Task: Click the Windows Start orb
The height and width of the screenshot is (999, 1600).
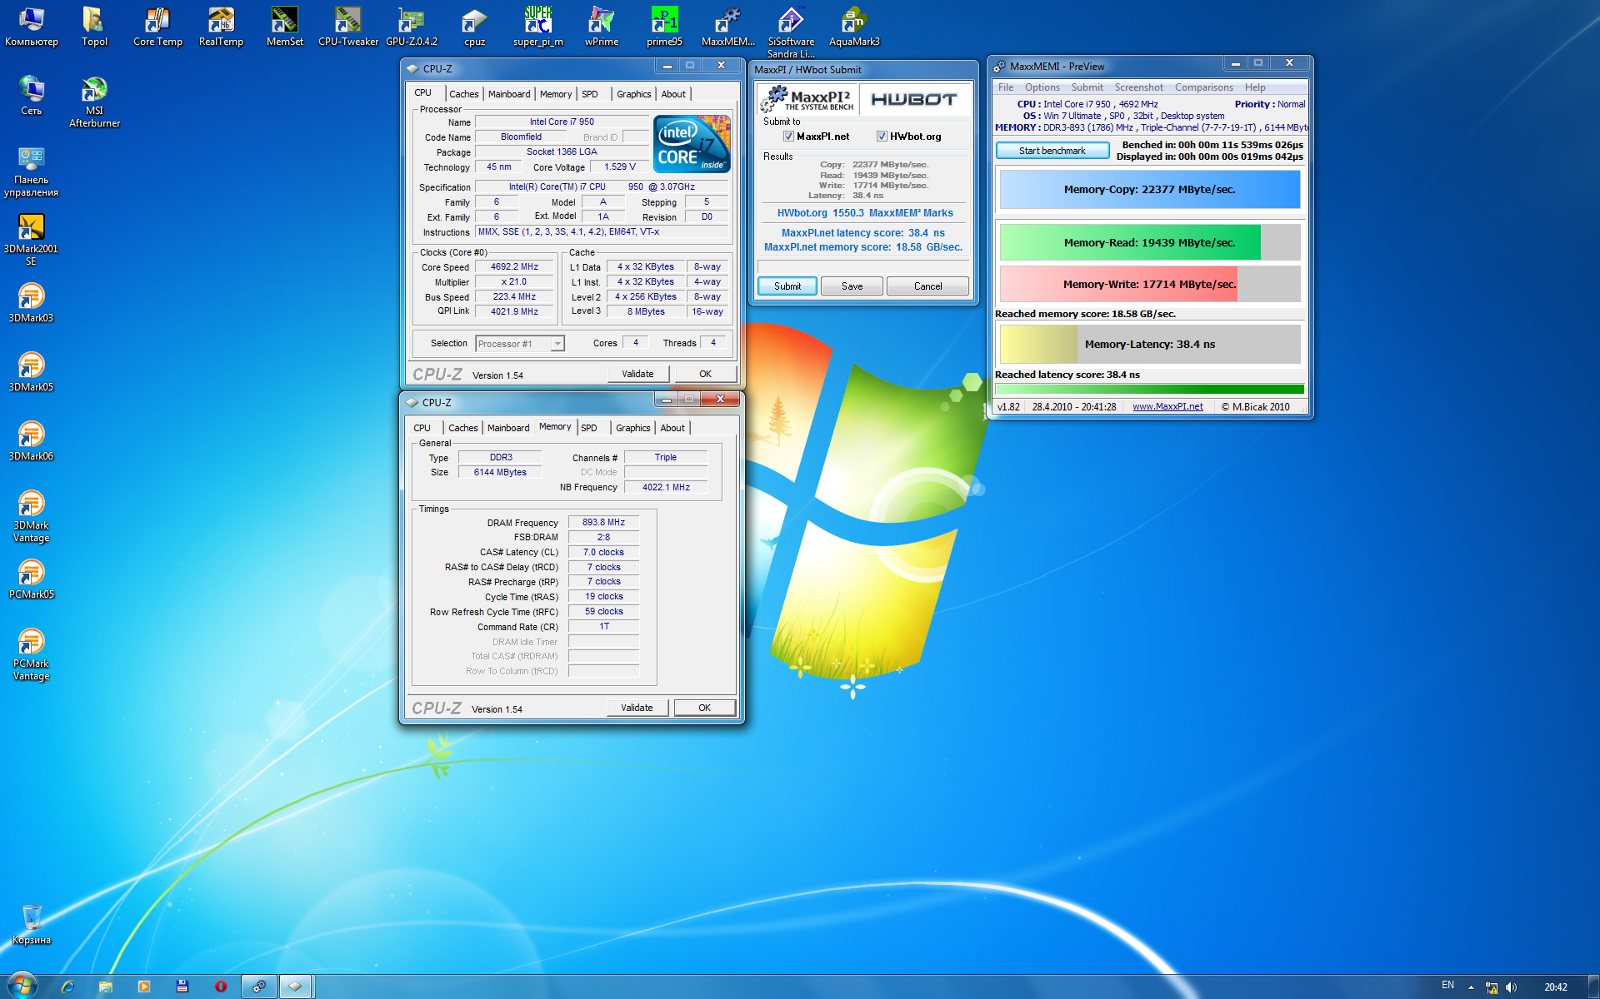Action: [22, 985]
